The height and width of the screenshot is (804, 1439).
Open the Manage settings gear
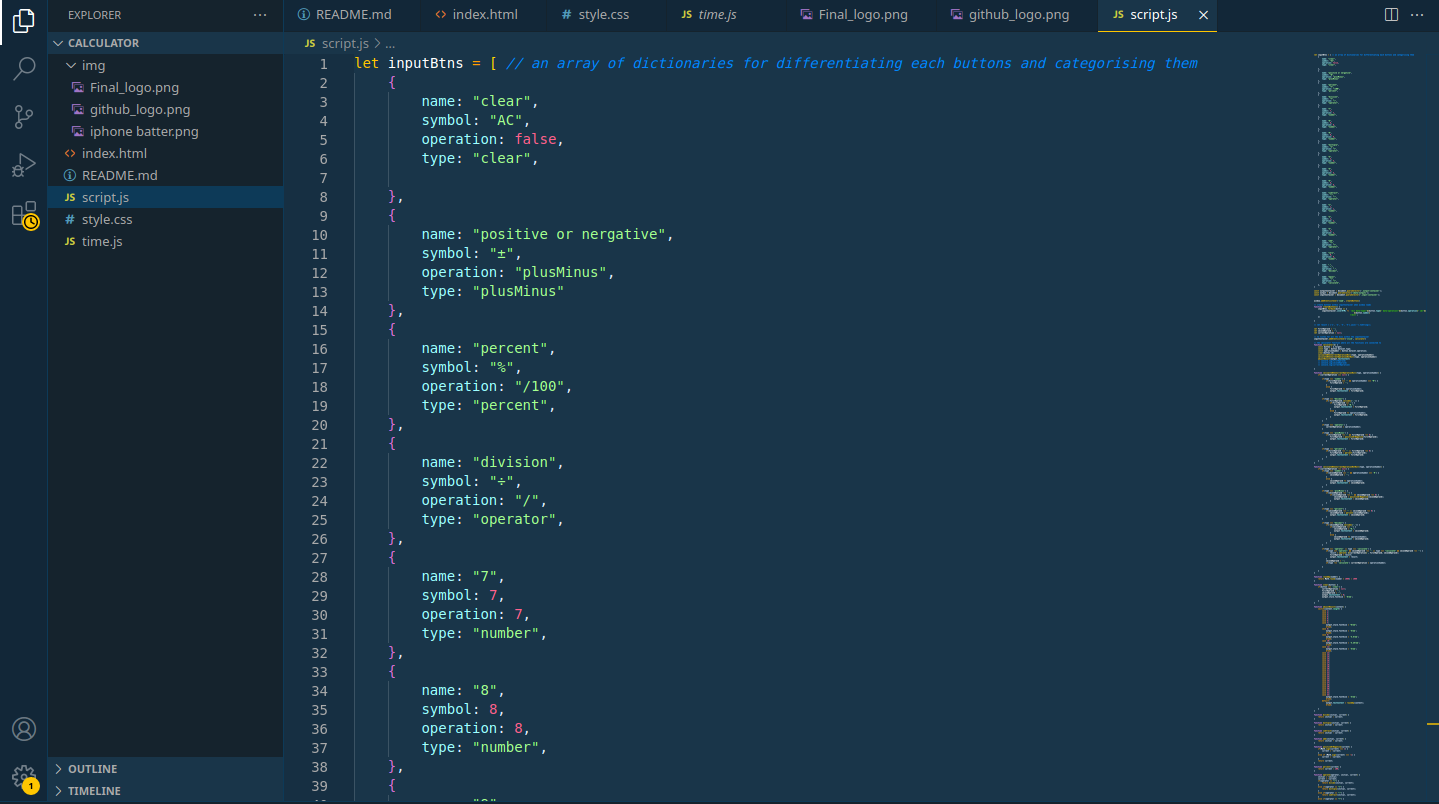click(x=24, y=777)
